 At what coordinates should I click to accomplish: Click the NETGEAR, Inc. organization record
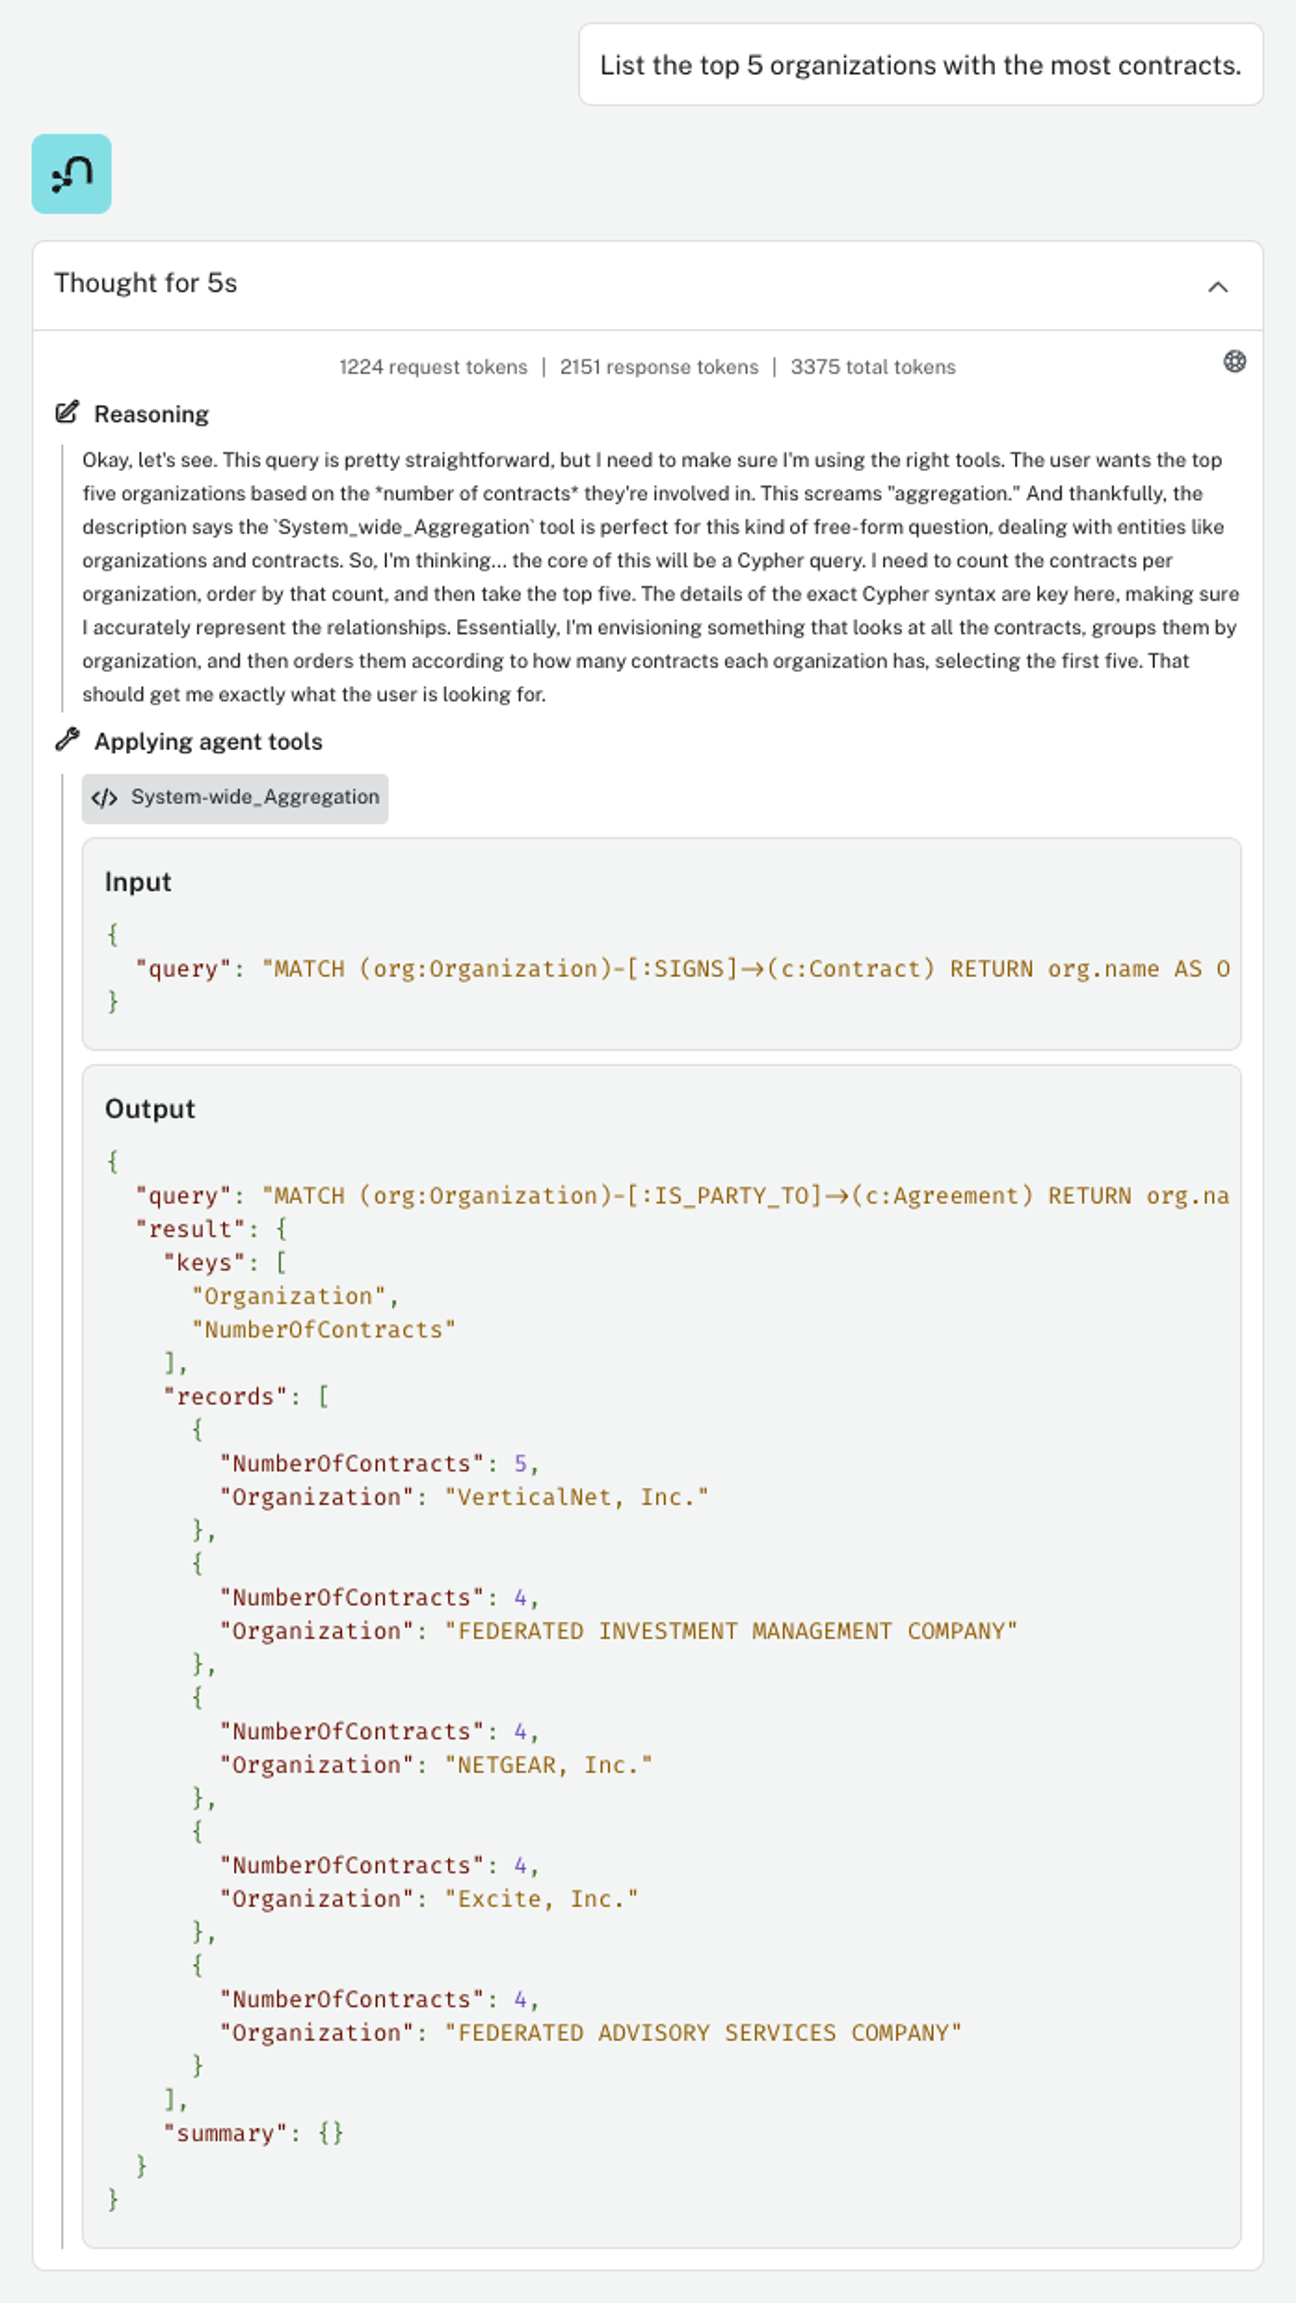[434, 1764]
